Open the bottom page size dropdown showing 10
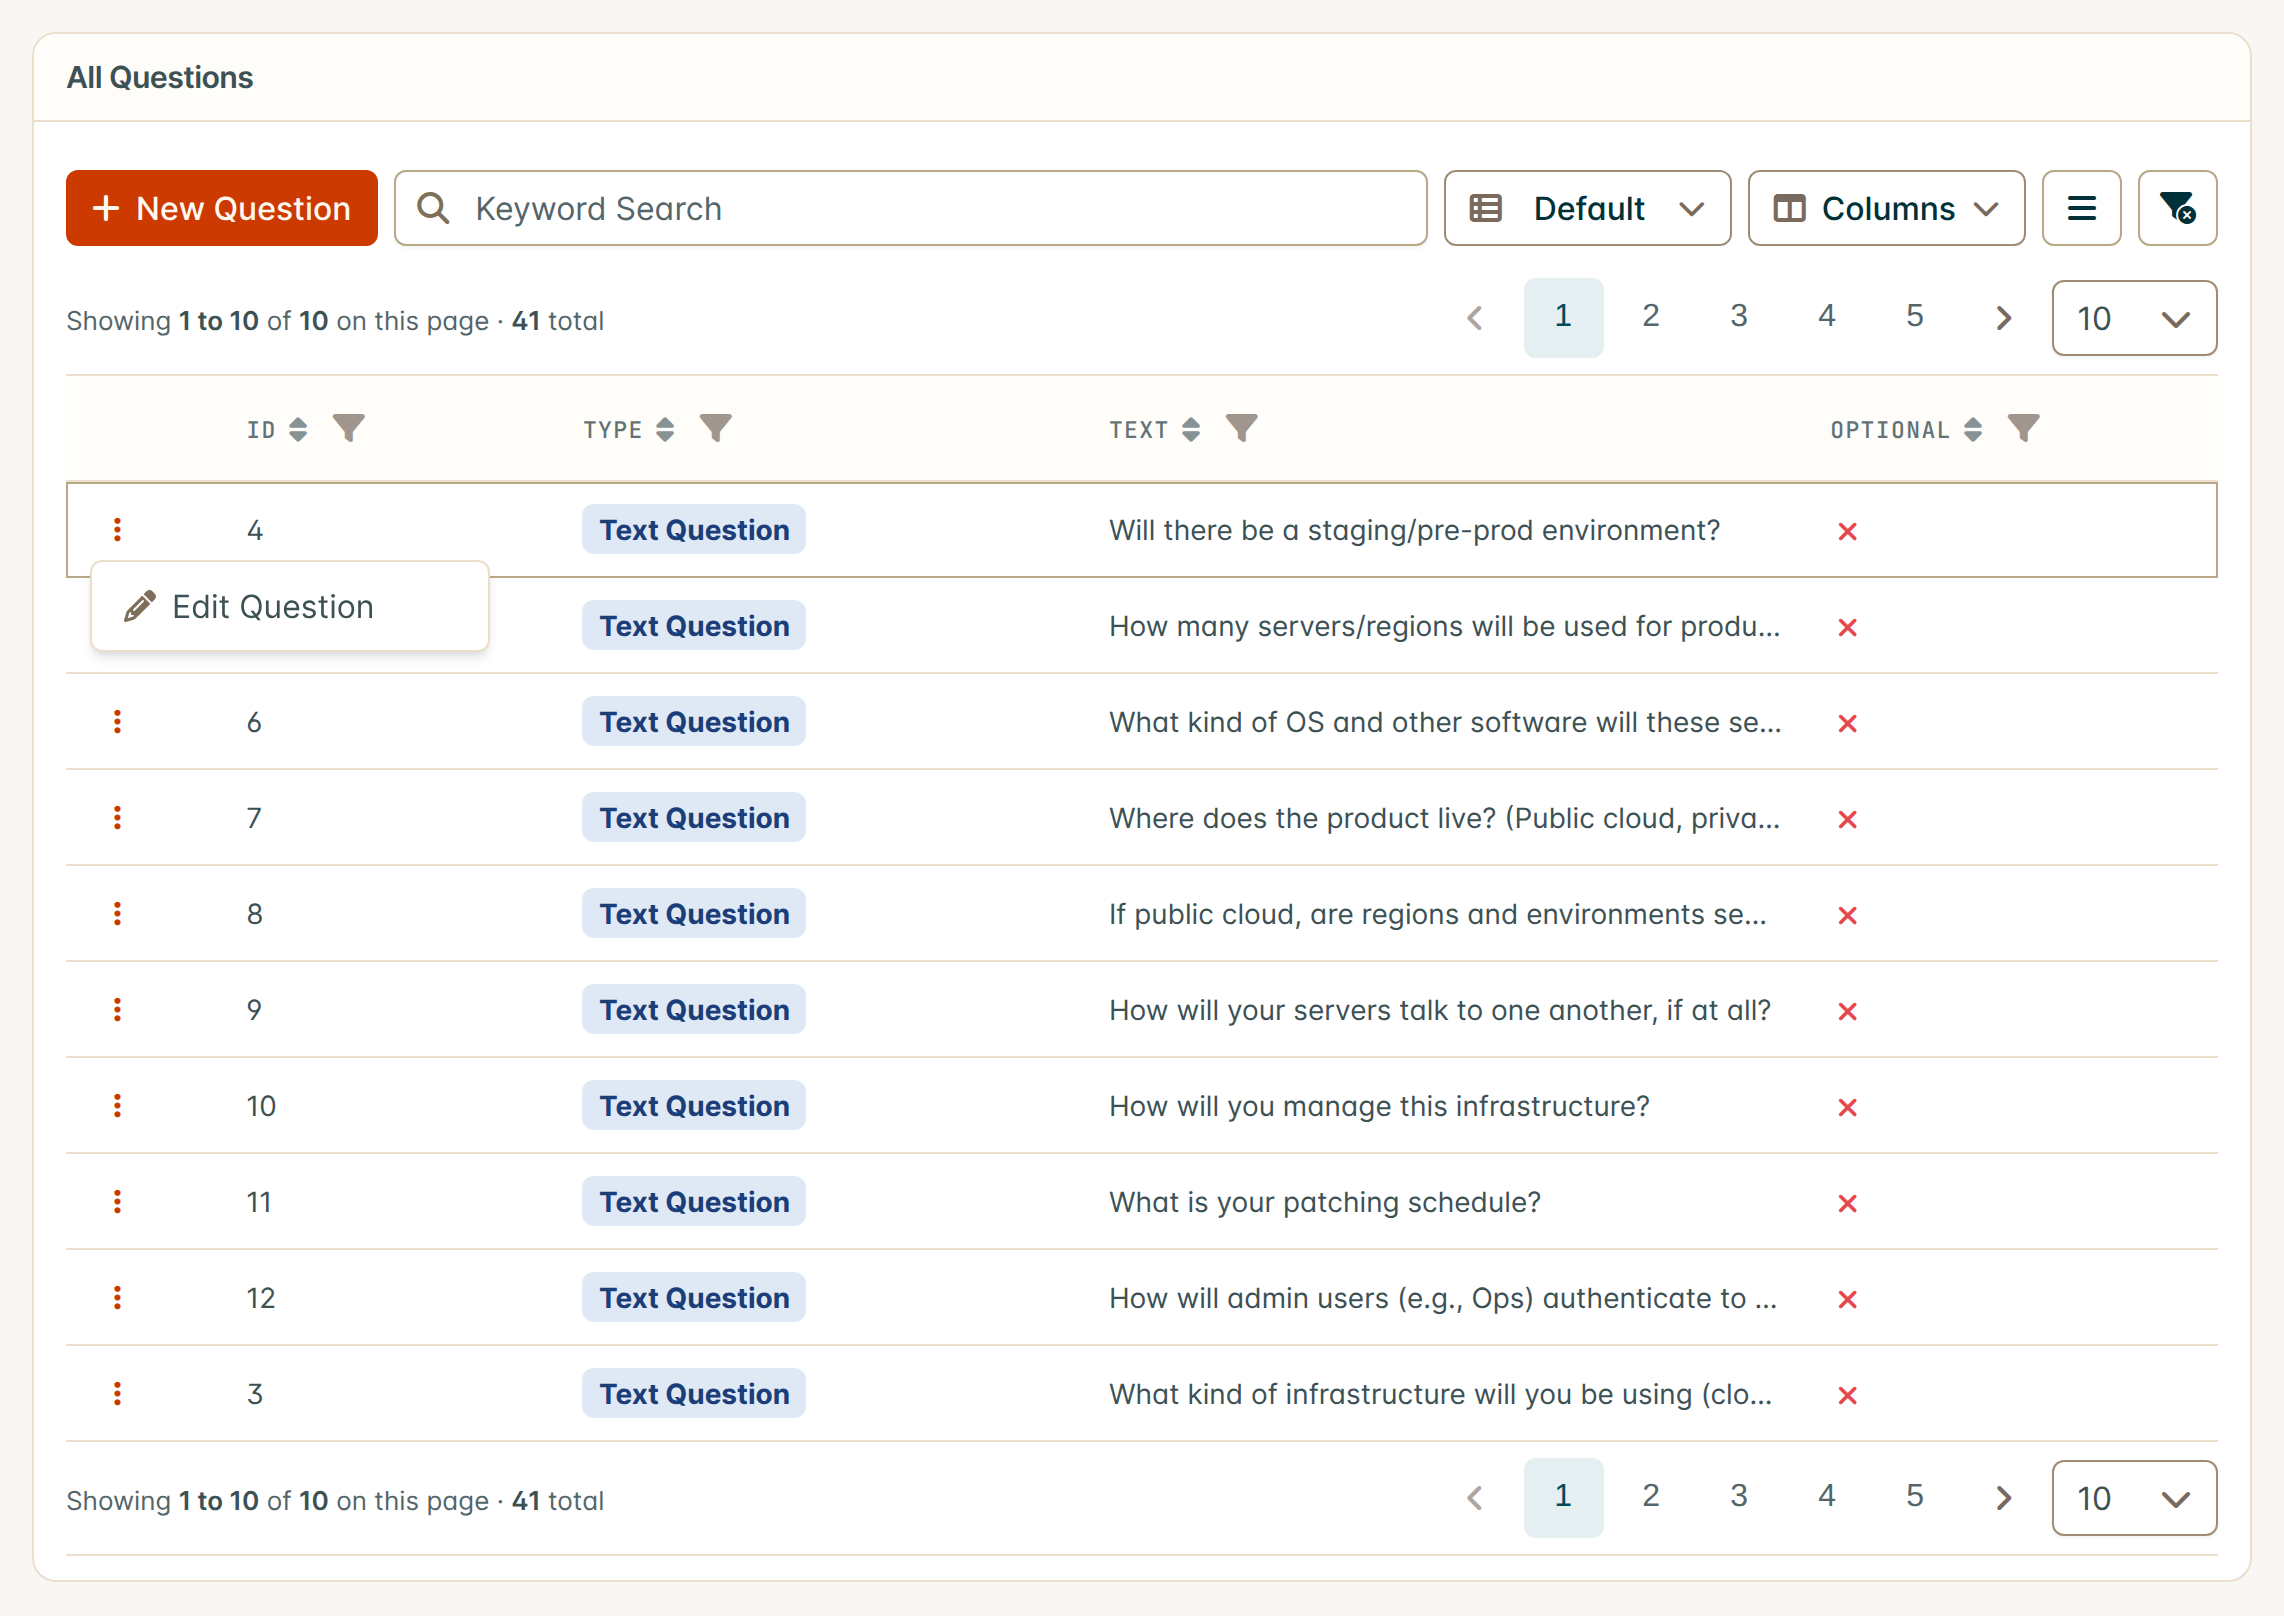2284x1616 pixels. coord(2134,1498)
